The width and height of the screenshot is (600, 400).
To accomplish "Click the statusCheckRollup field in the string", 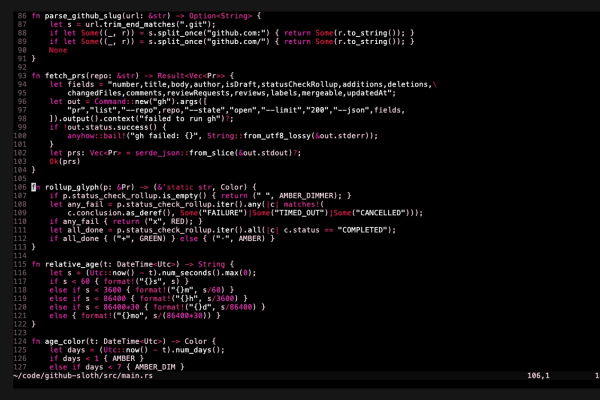I will (x=300, y=84).
